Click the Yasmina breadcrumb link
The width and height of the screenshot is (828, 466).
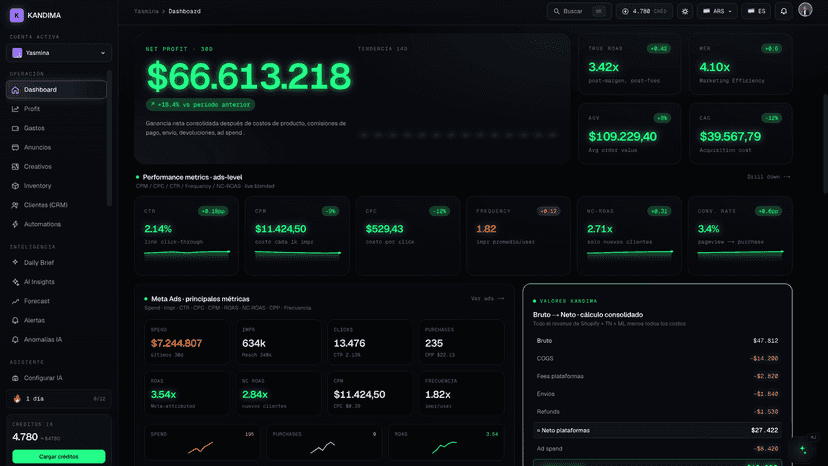[146, 11]
